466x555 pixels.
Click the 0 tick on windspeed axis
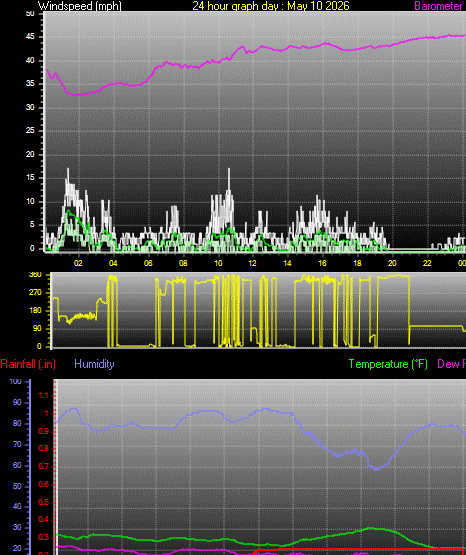click(x=32, y=248)
